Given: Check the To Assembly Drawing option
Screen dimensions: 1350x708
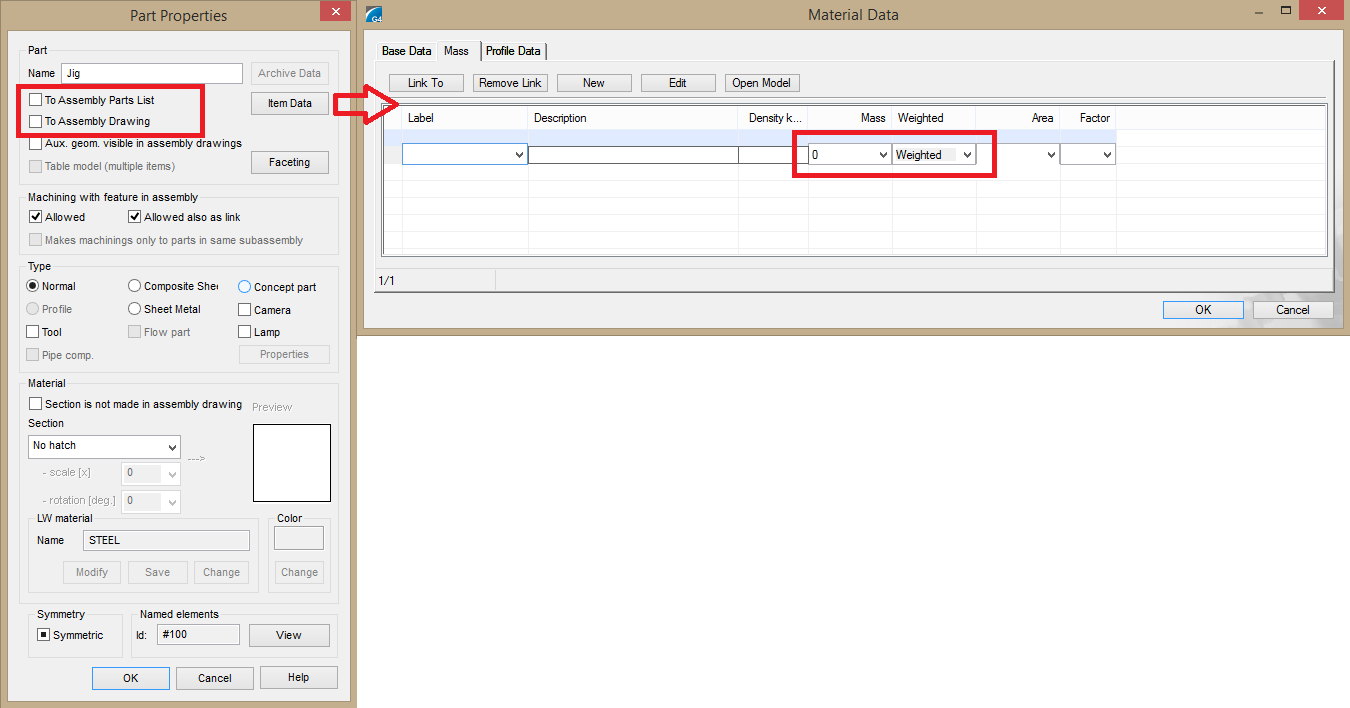Looking at the screenshot, I should tap(36, 121).
